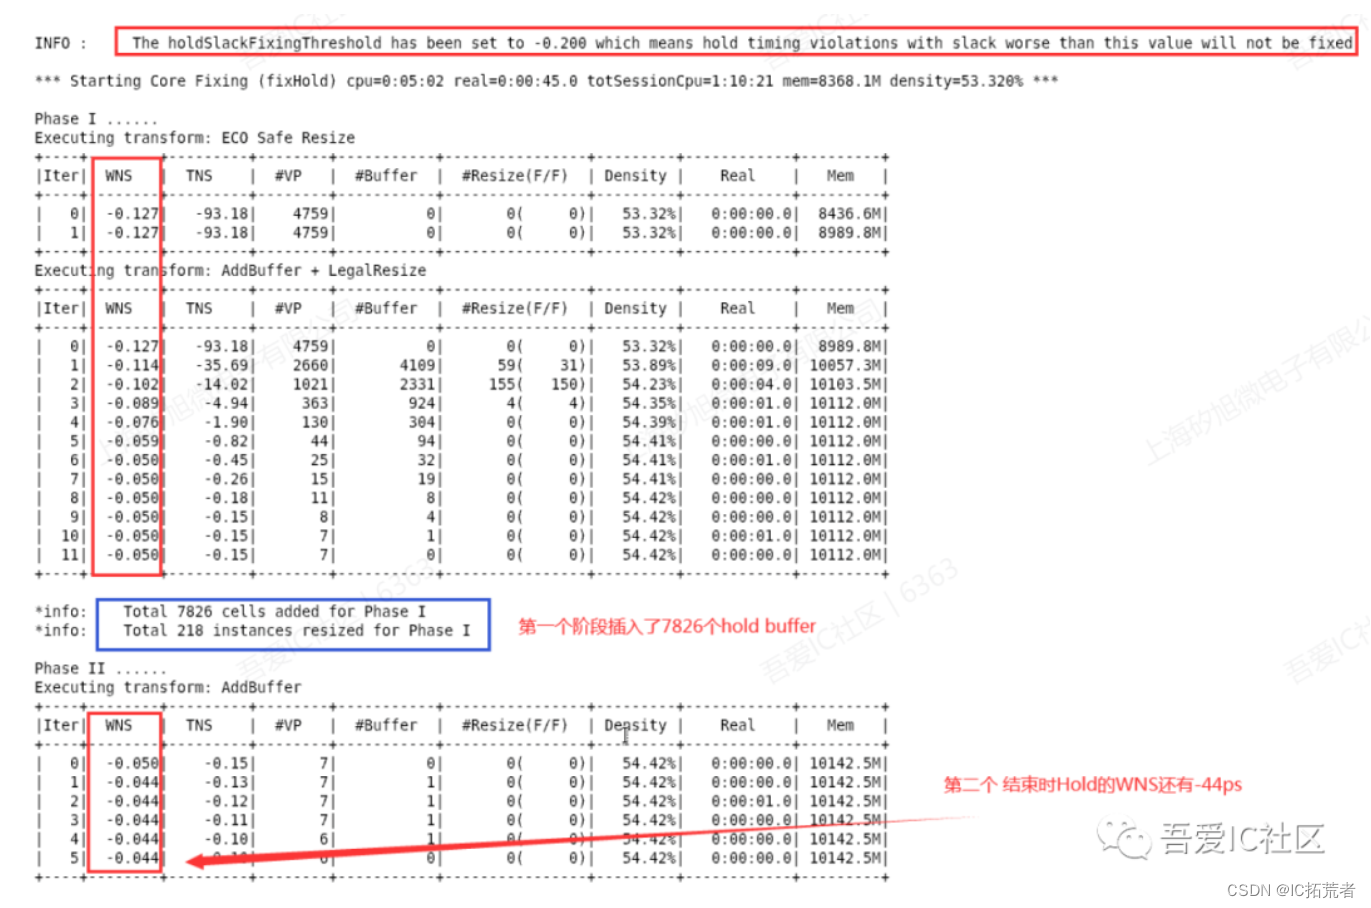This screenshot has width=1371, height=908.
Task: Click the TNS value -4.94
Action: (x=226, y=404)
